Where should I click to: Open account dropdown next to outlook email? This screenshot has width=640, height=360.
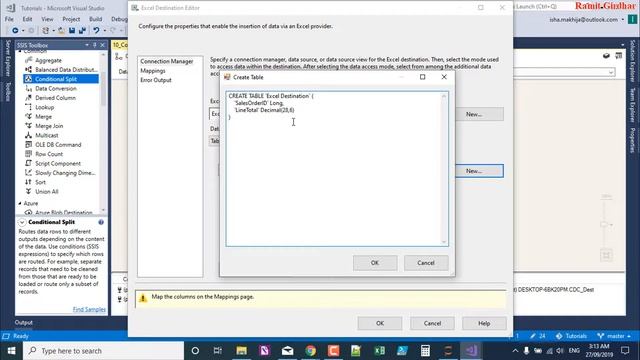[623, 20]
